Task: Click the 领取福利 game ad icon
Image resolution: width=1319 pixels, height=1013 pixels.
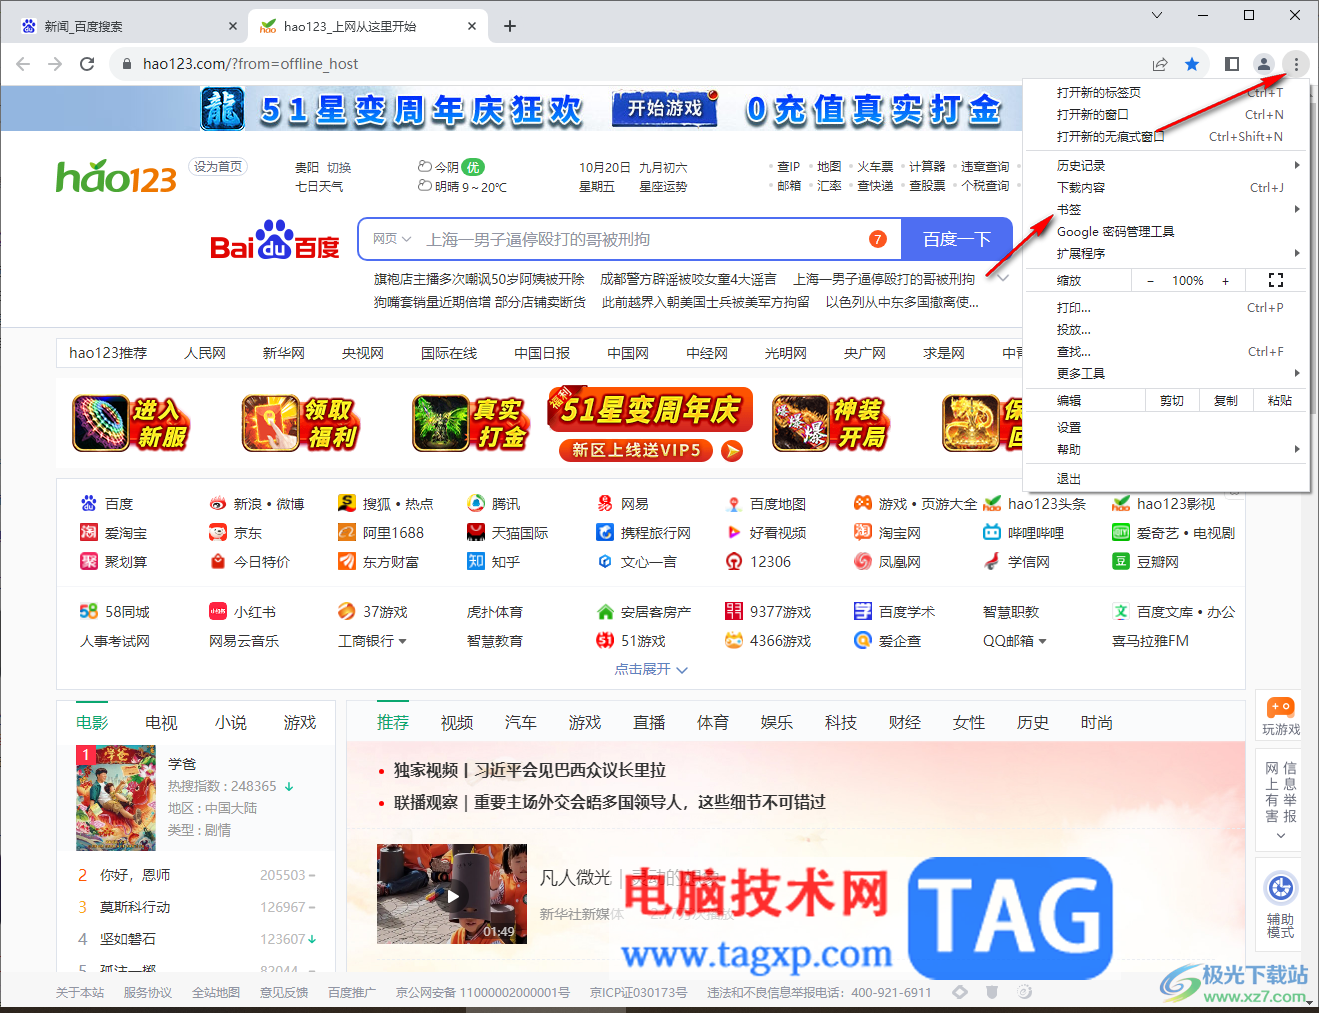Action: 302,423
